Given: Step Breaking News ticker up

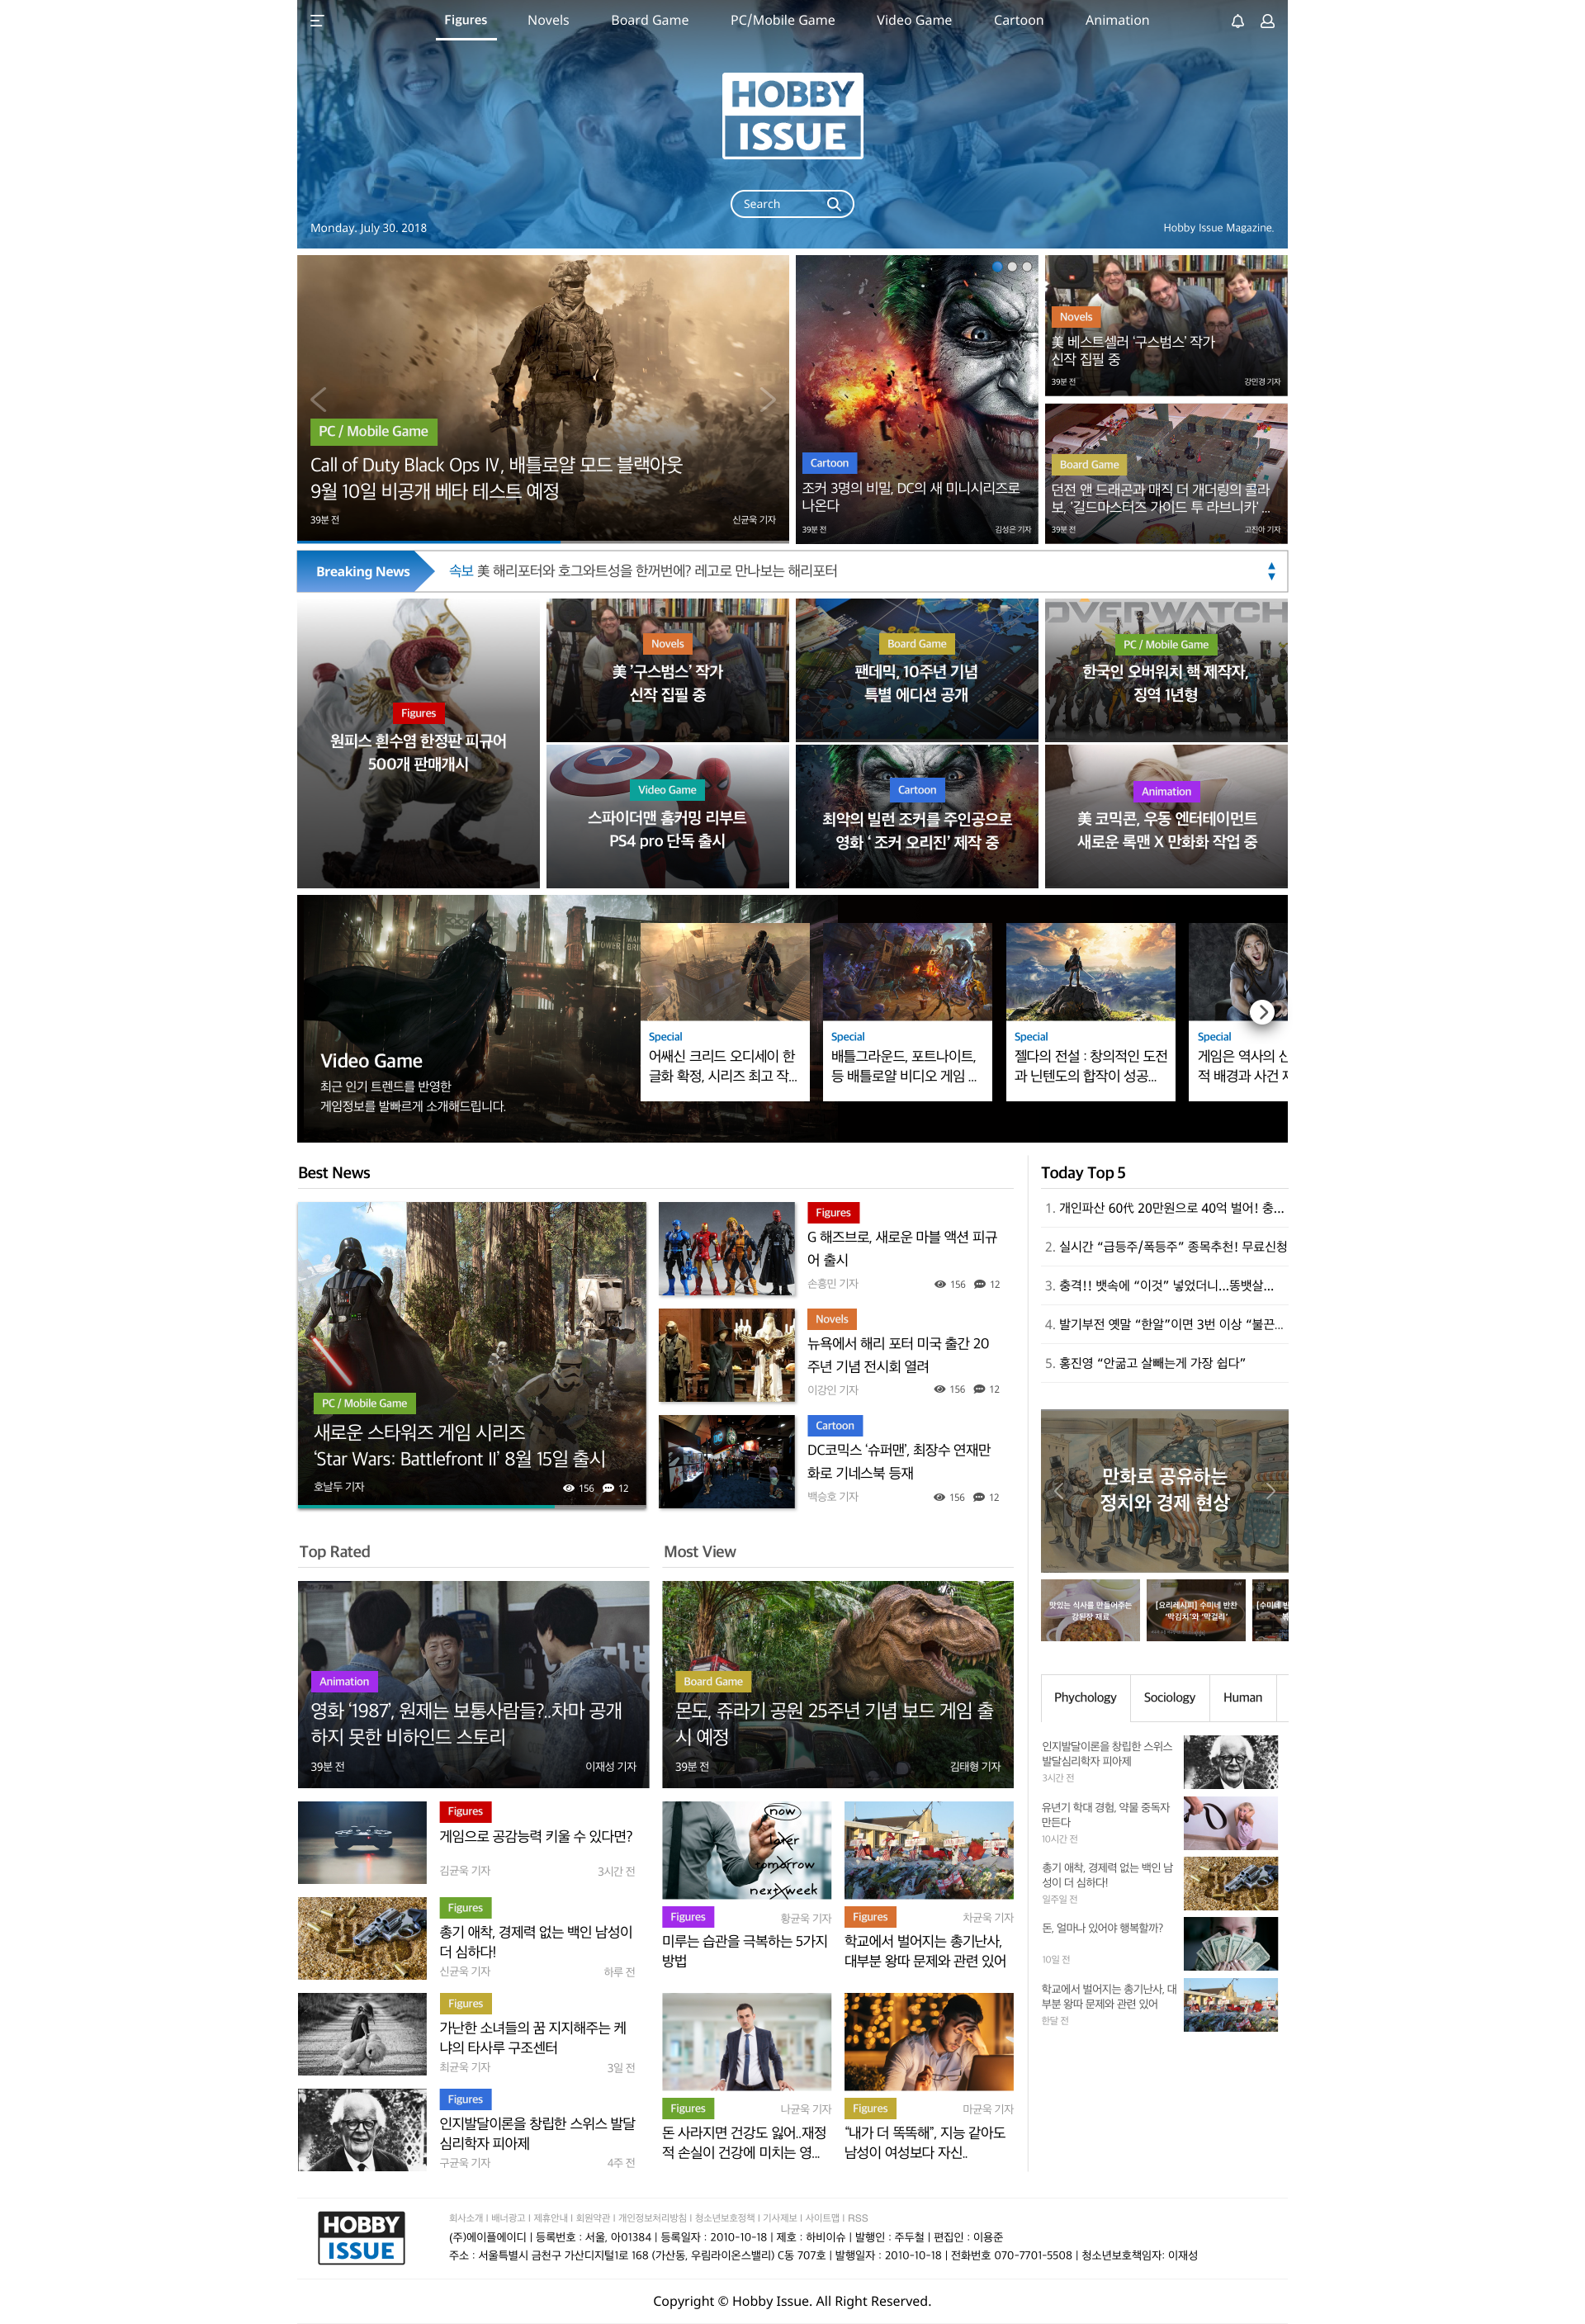Looking at the screenshot, I should click(x=1271, y=565).
